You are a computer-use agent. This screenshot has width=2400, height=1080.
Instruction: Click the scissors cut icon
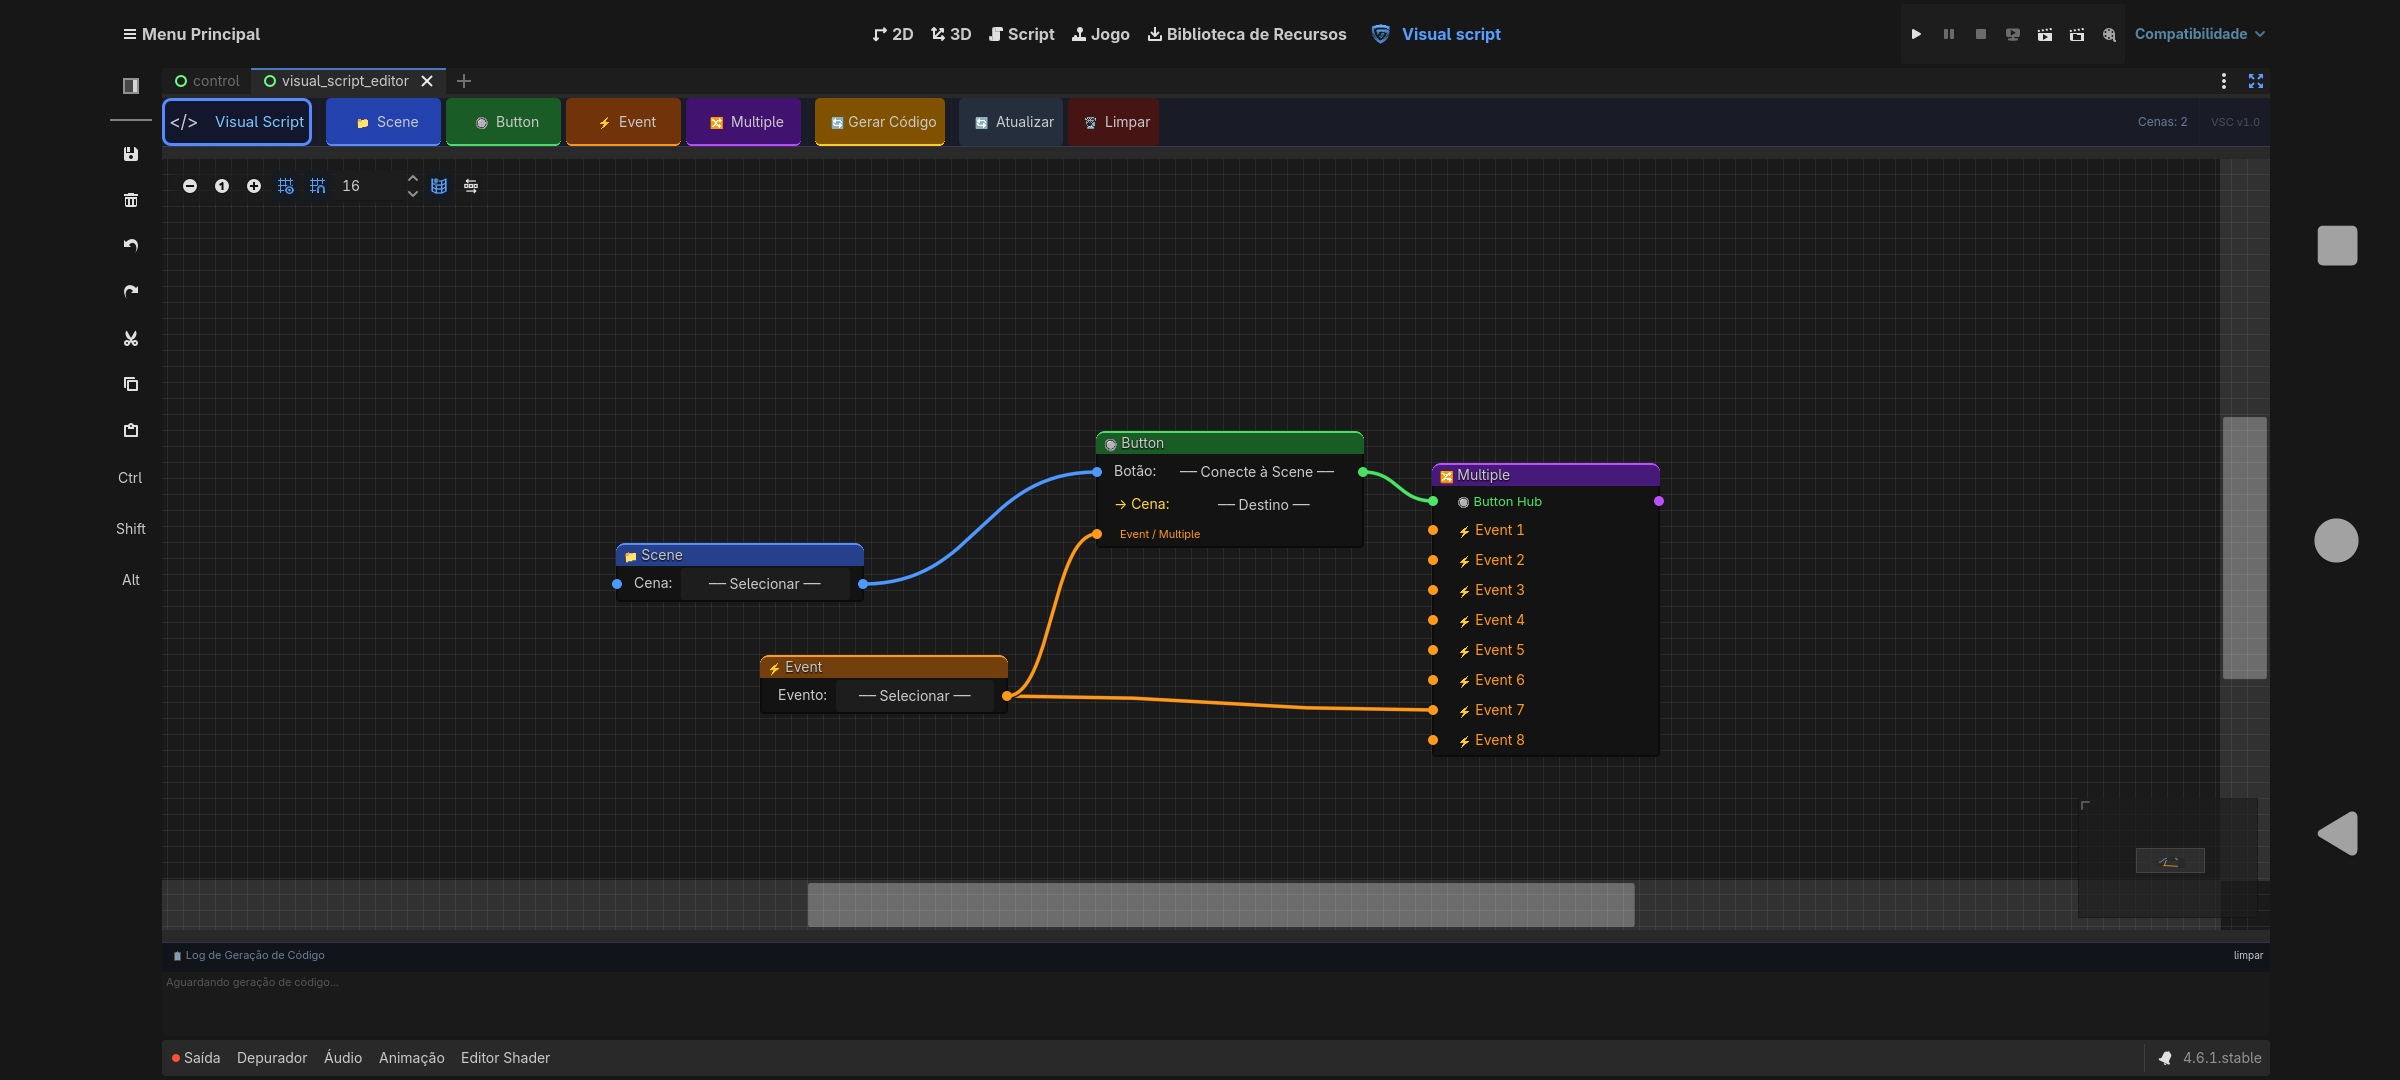tap(131, 339)
